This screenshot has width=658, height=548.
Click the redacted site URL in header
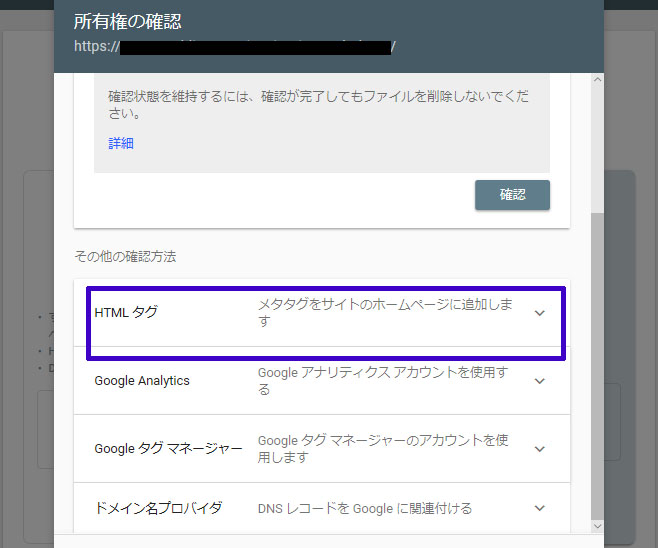[x=255, y=46]
